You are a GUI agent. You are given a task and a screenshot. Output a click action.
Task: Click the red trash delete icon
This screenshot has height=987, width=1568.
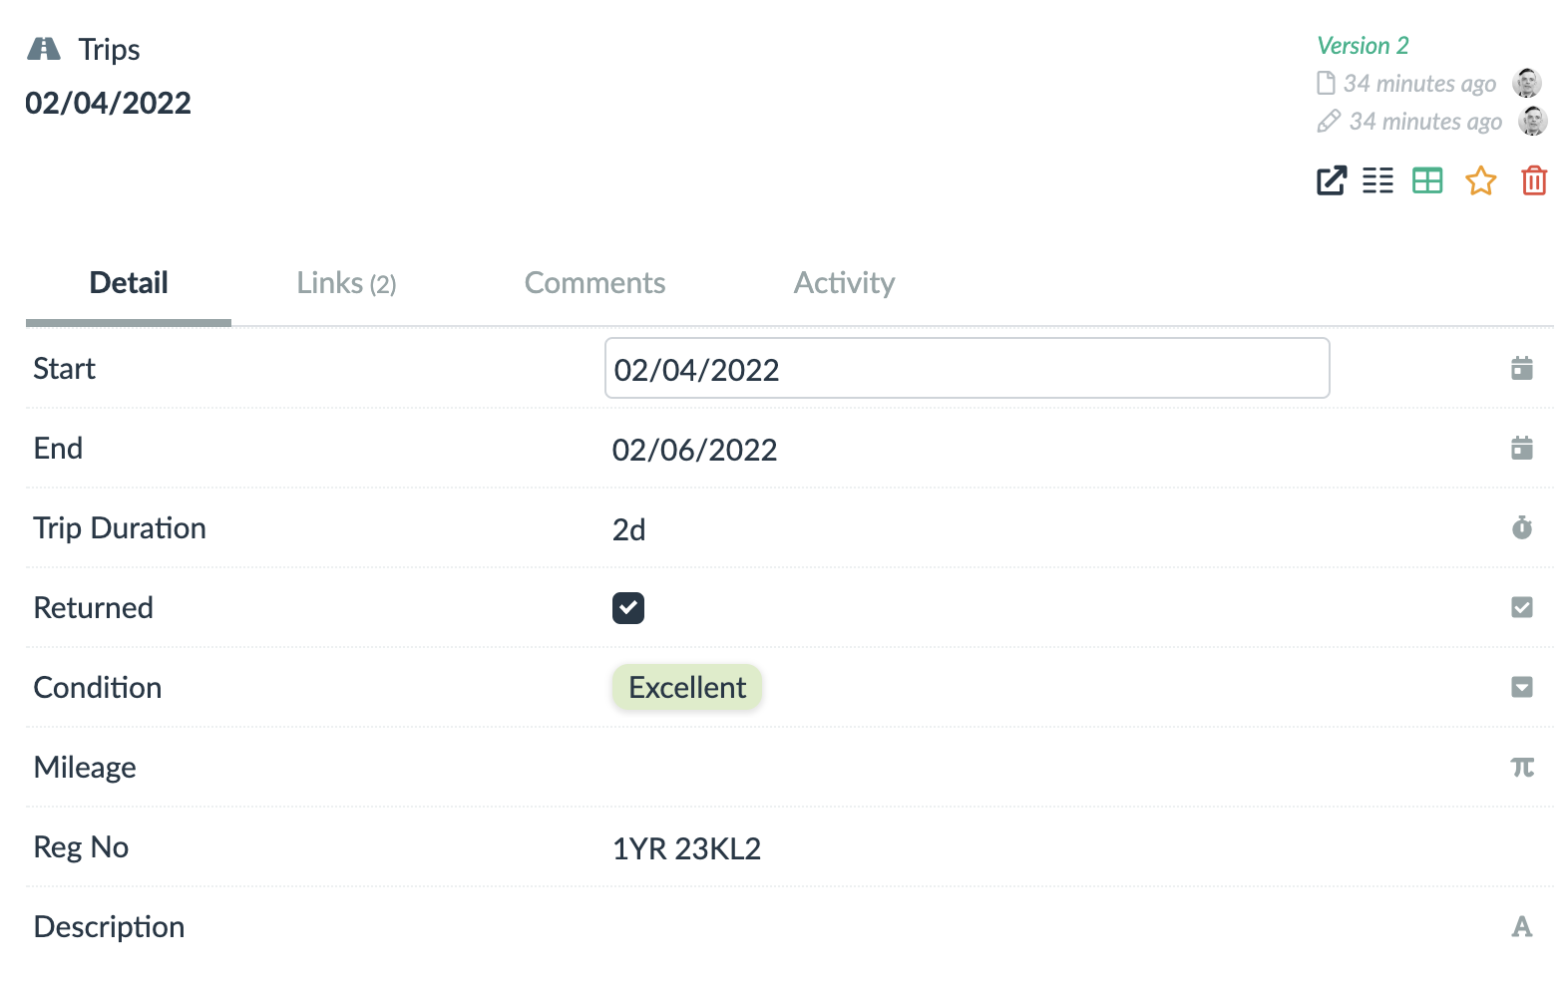1533,181
